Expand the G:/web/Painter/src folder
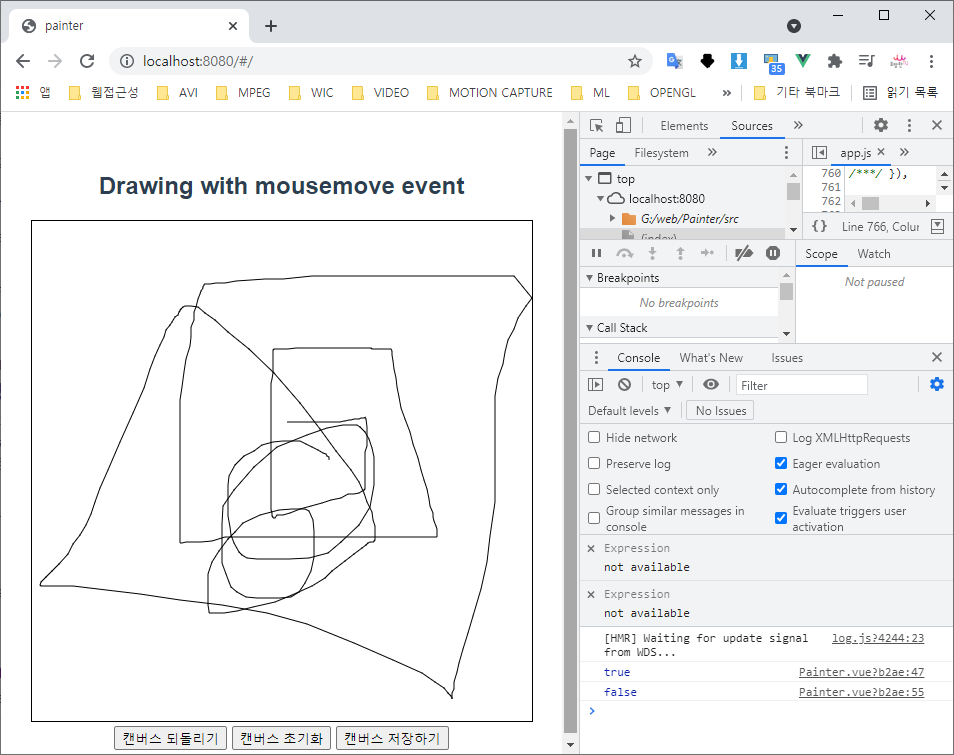Viewport: 954px width, 755px height. [x=612, y=218]
